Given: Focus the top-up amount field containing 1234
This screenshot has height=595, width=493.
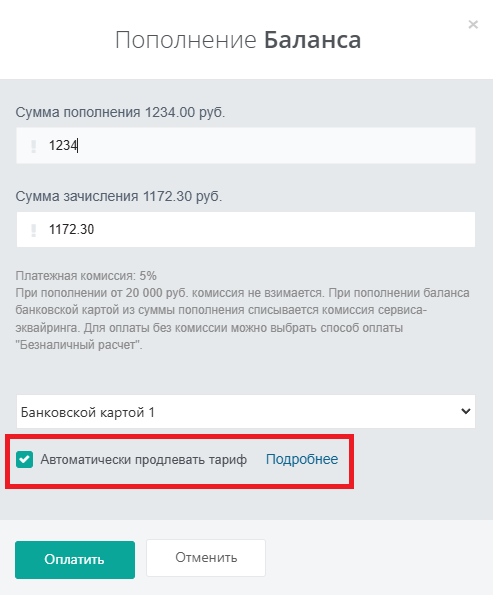Looking at the screenshot, I should (x=246, y=146).
